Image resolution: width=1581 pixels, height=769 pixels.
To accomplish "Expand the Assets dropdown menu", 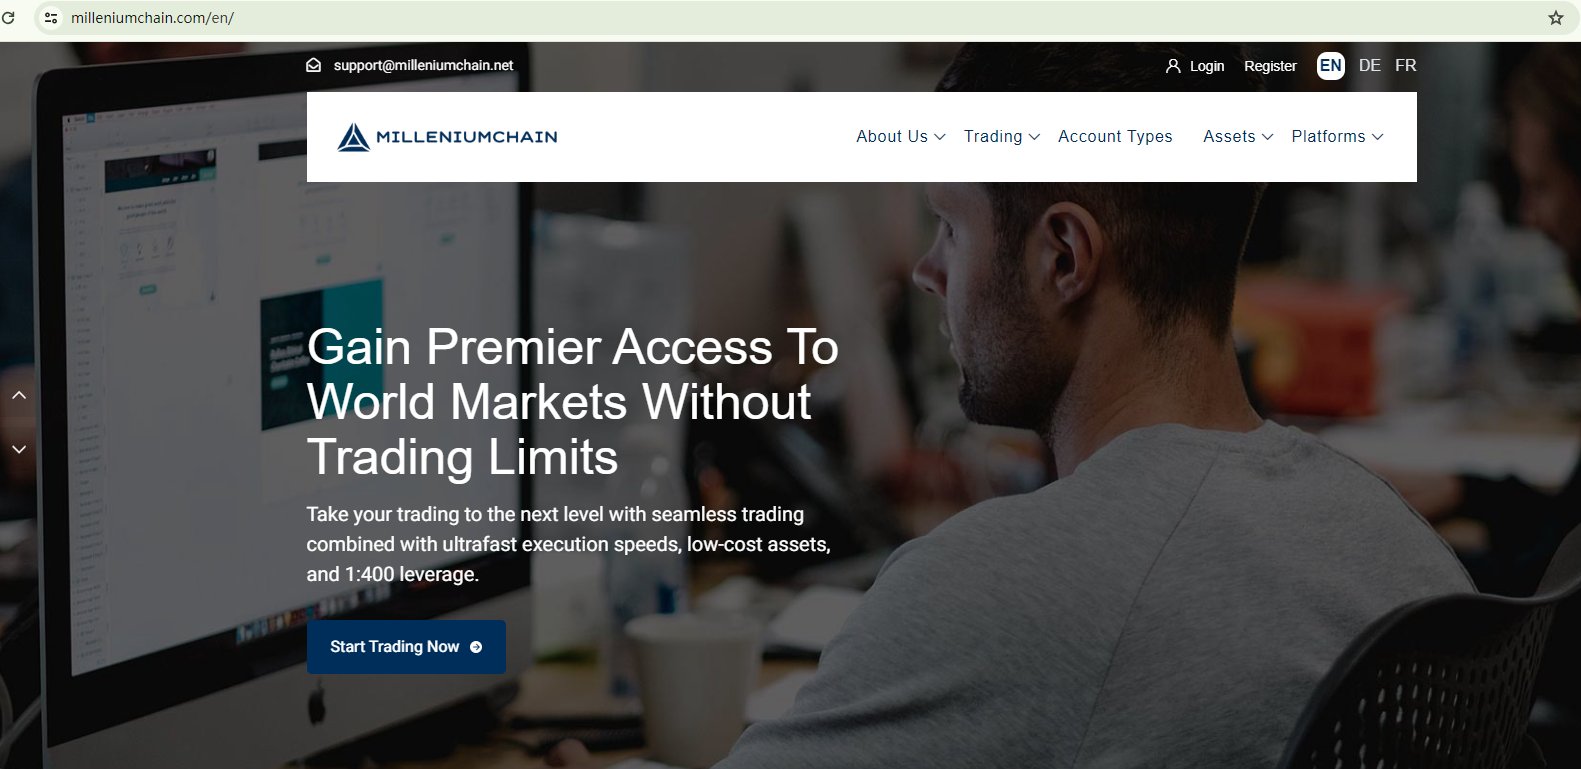I will coord(1238,137).
